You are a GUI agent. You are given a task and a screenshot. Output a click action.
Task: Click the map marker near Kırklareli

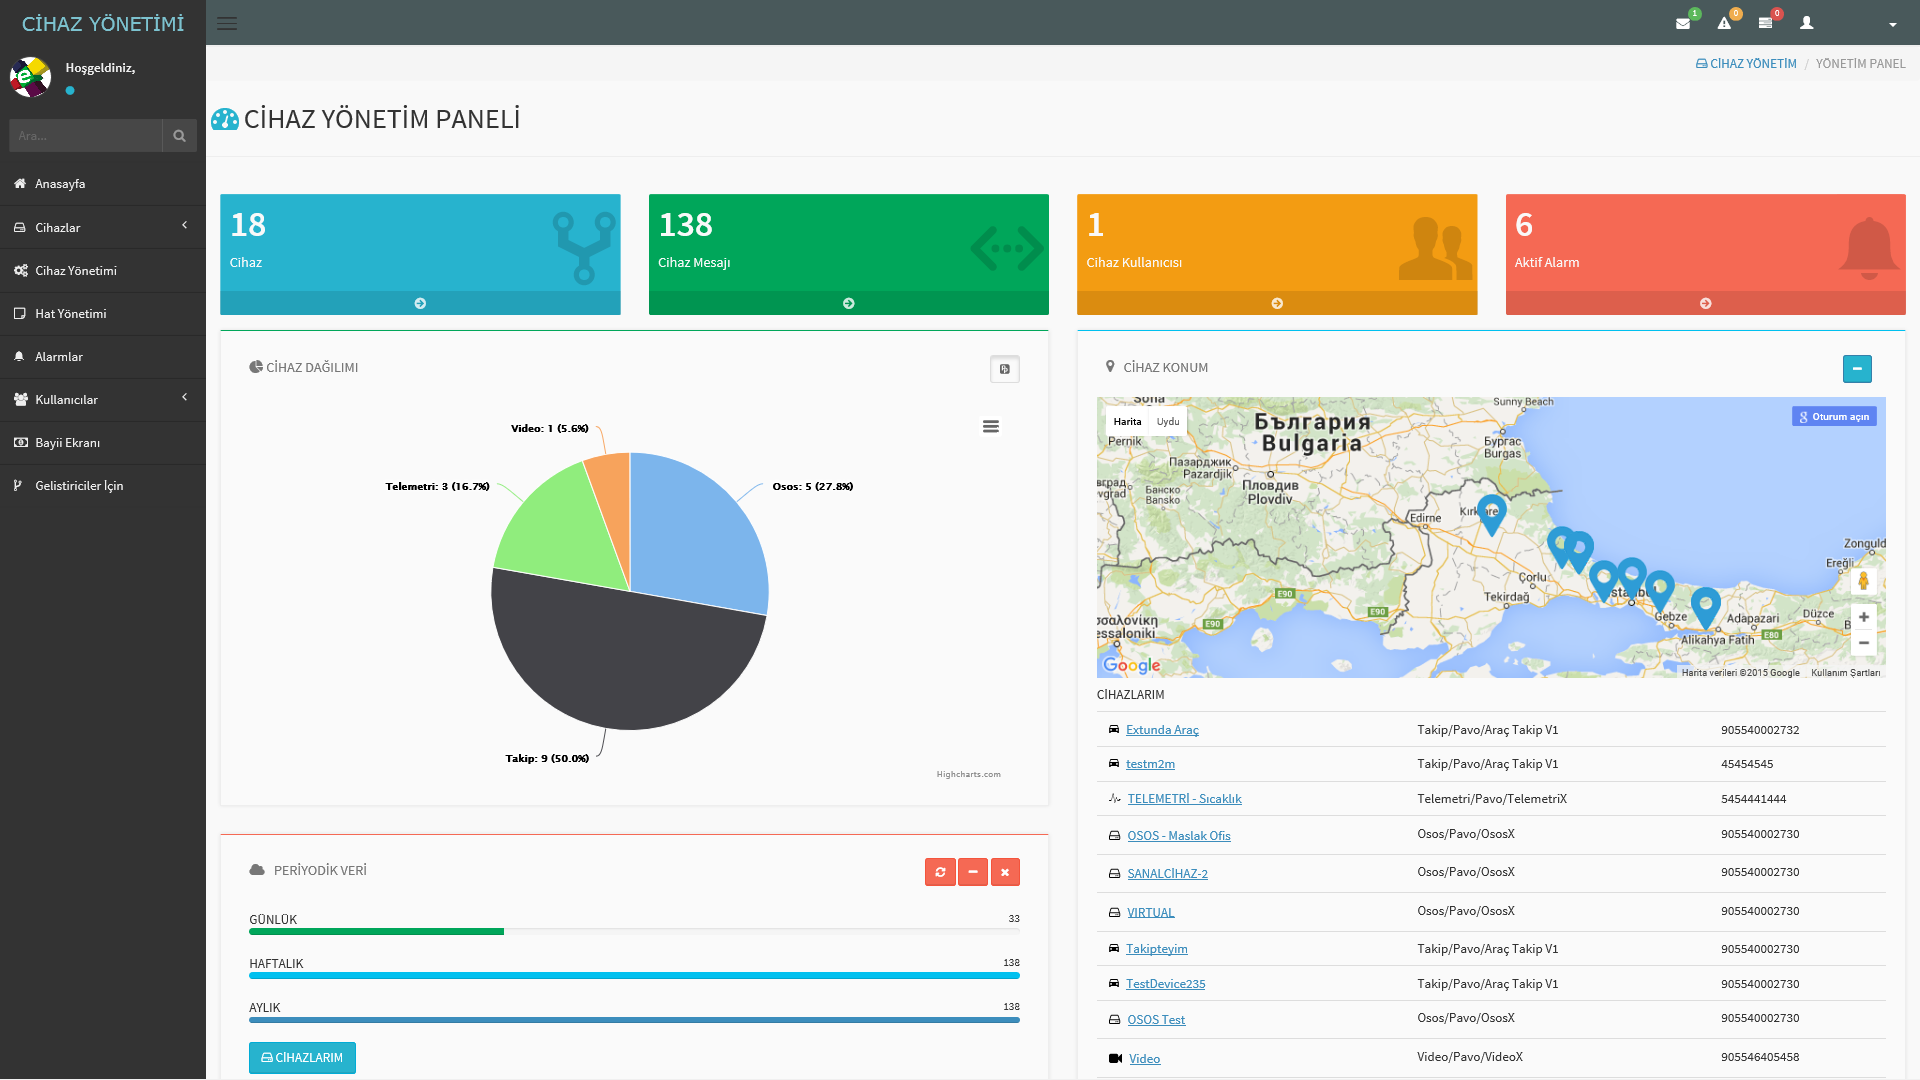pos(1491,514)
